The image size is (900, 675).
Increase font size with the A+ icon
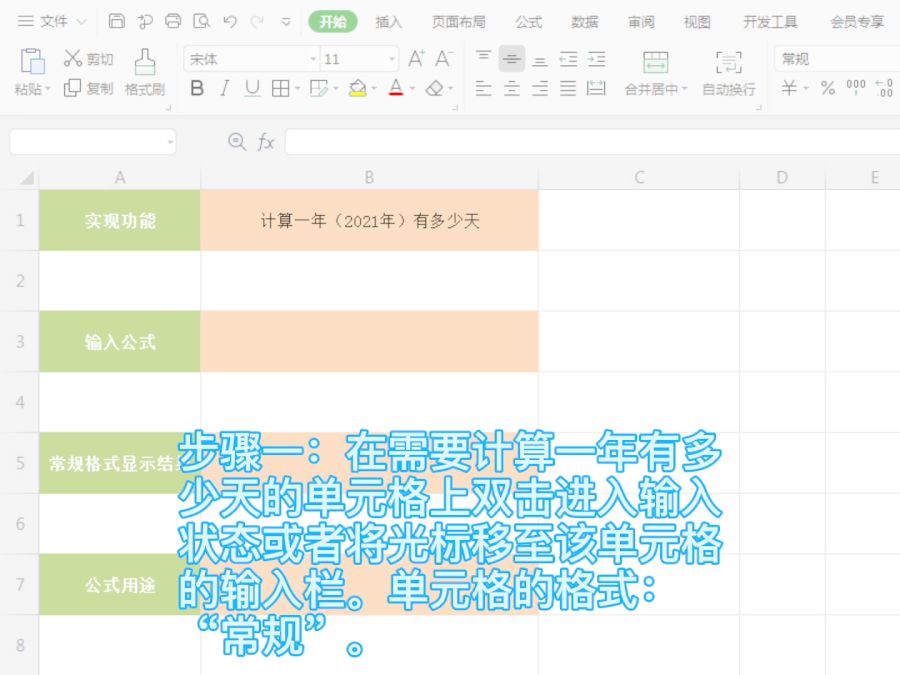click(x=416, y=59)
